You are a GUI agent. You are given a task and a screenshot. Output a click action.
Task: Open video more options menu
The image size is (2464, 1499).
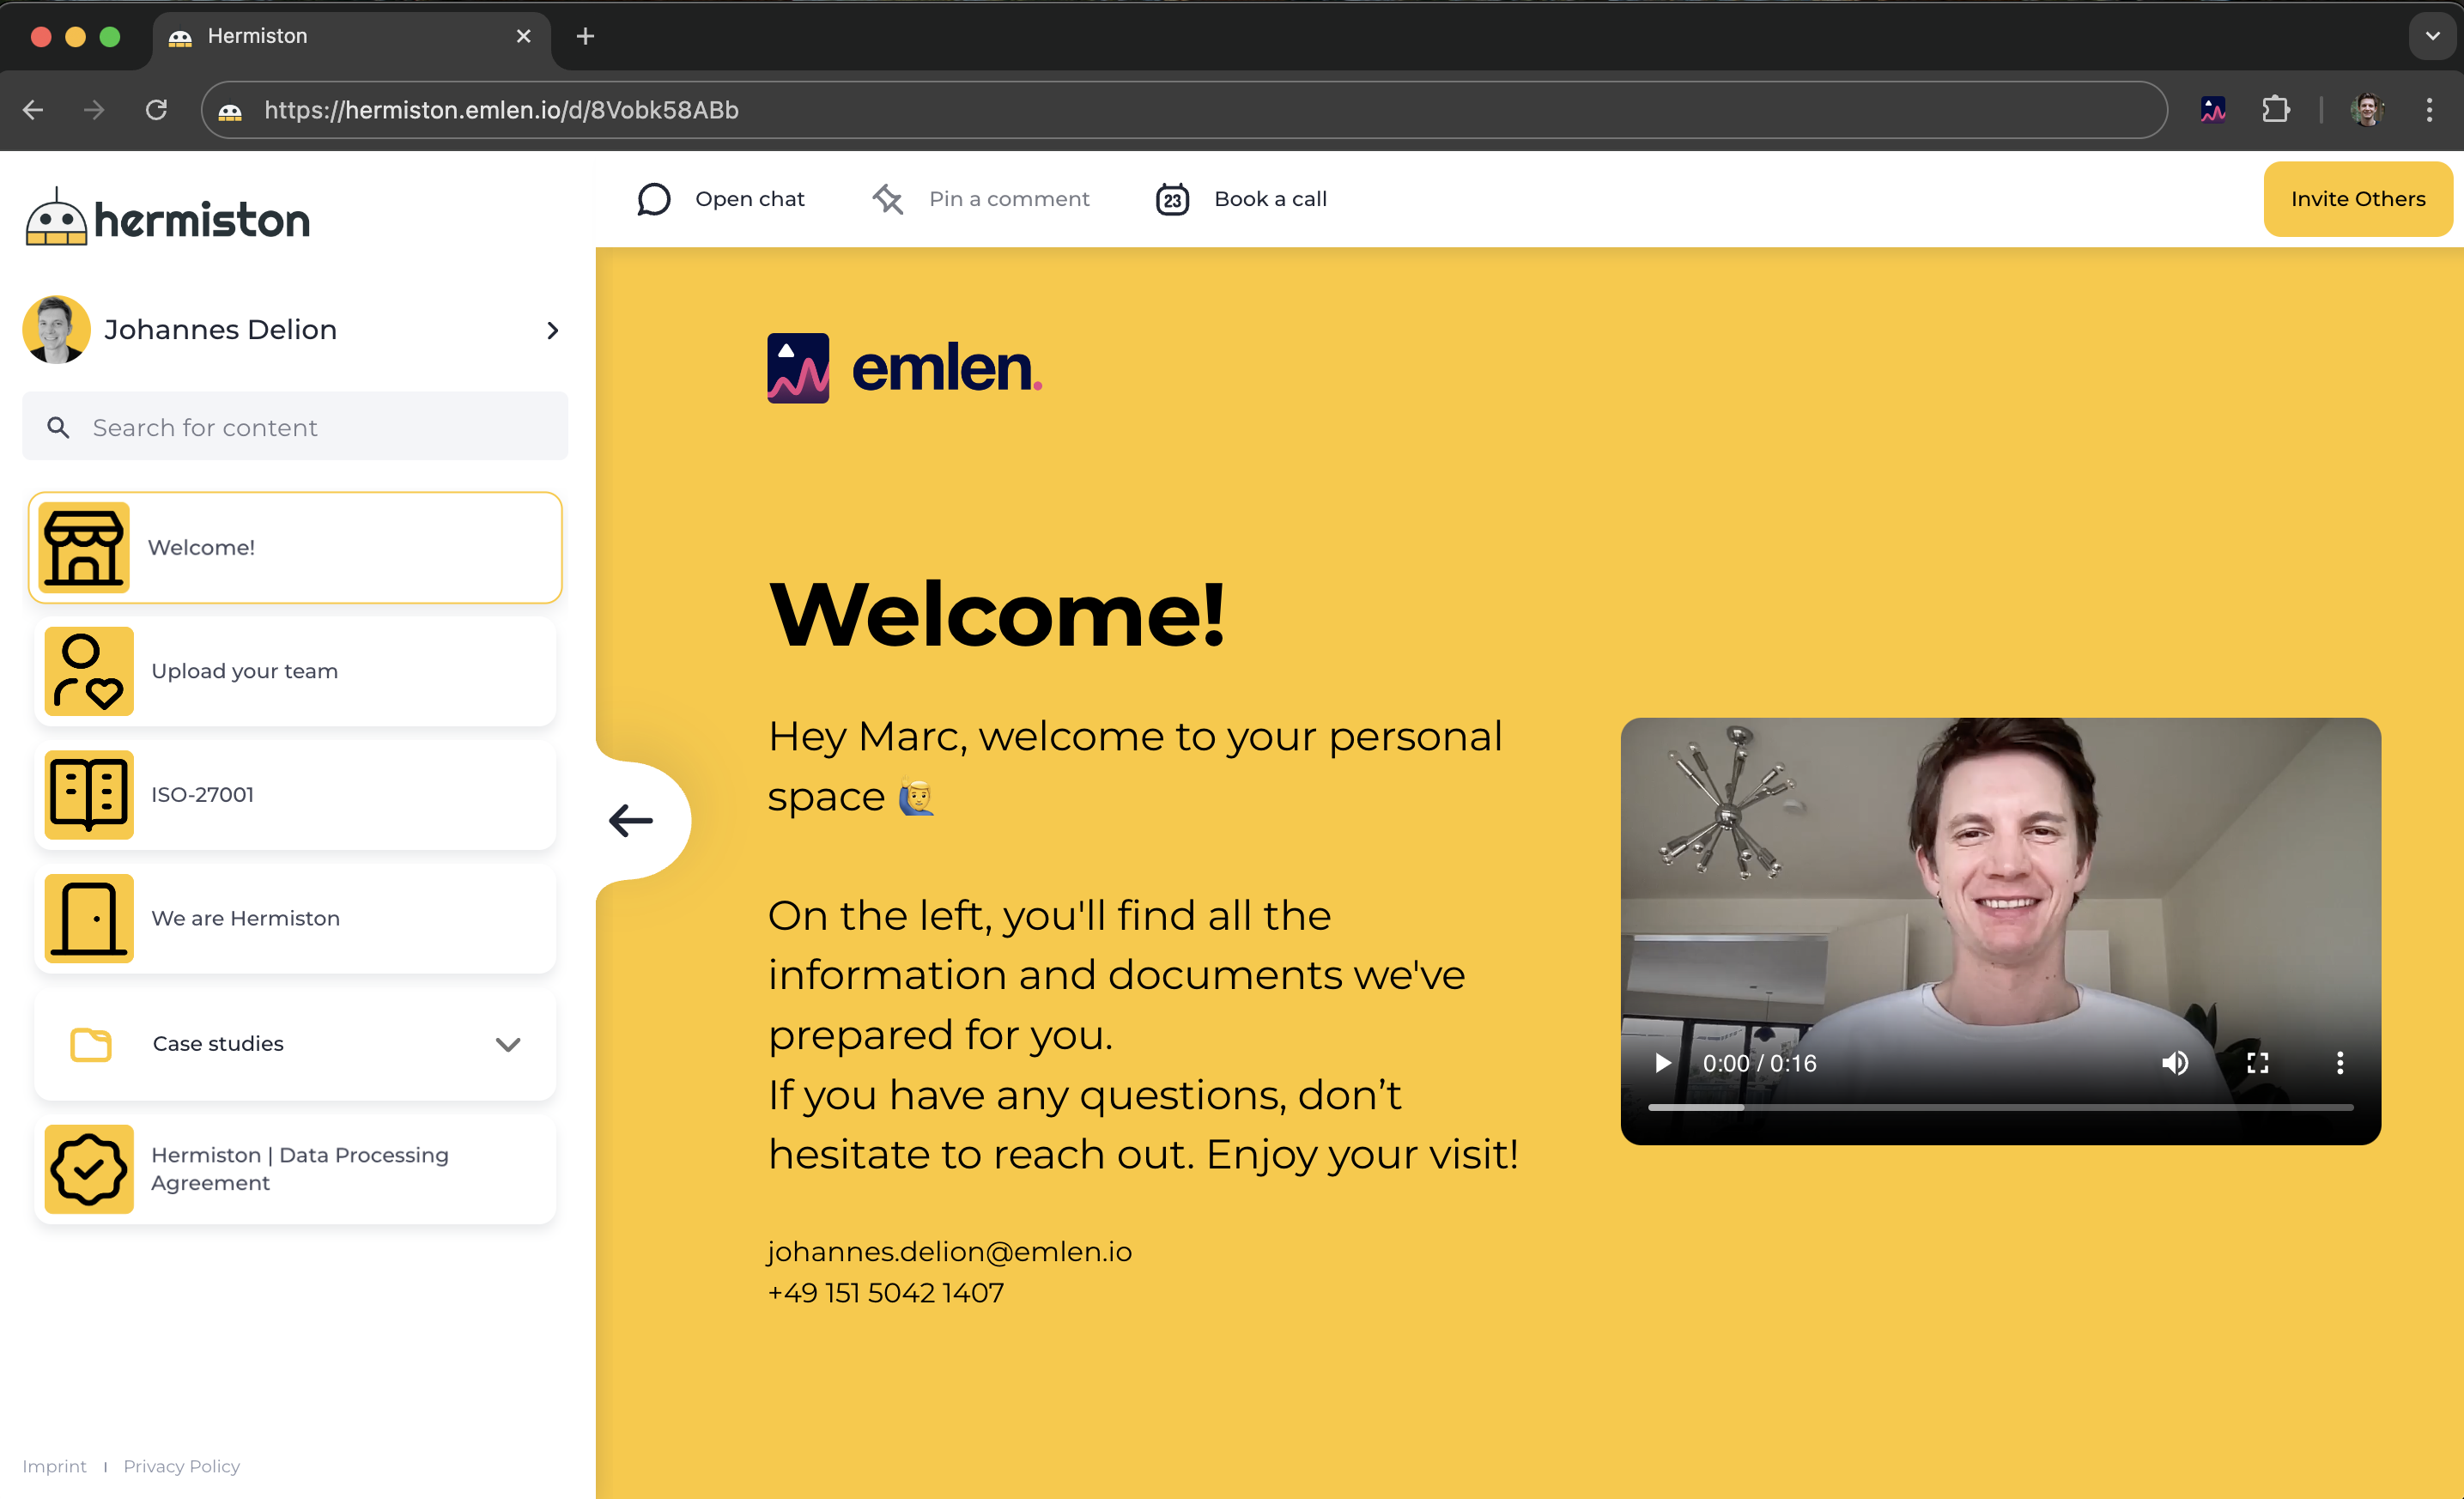[2339, 1063]
